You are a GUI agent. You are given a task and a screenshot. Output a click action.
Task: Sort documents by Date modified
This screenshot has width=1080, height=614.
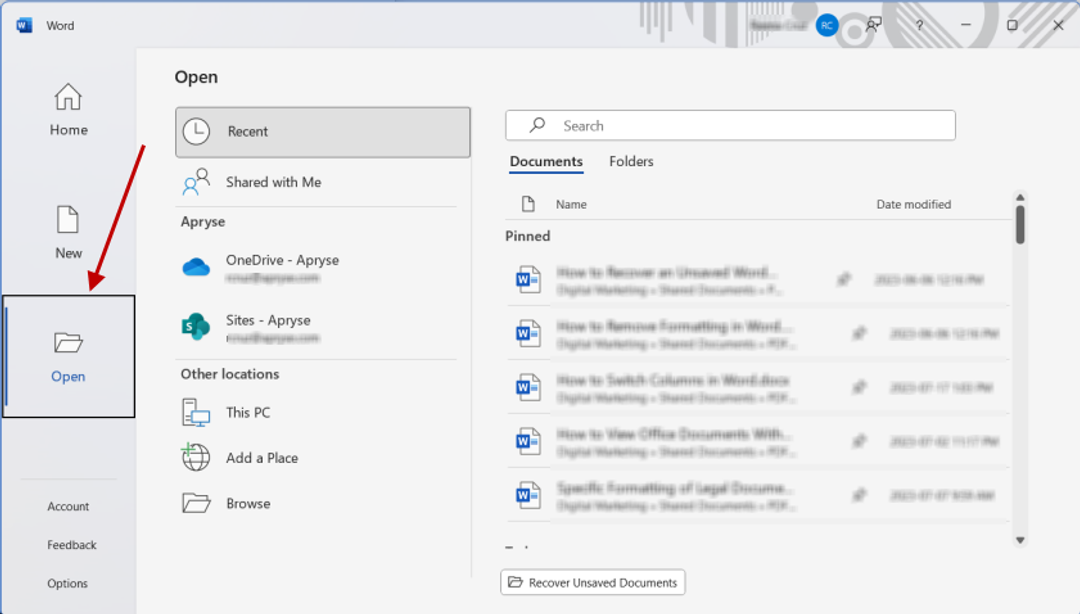tap(911, 204)
